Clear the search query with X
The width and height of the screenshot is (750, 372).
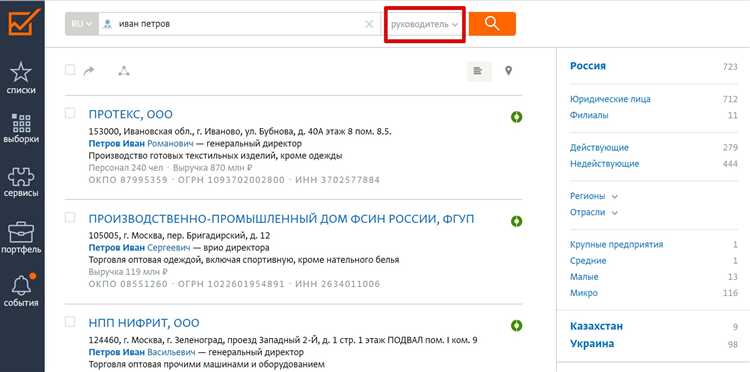click(x=369, y=24)
